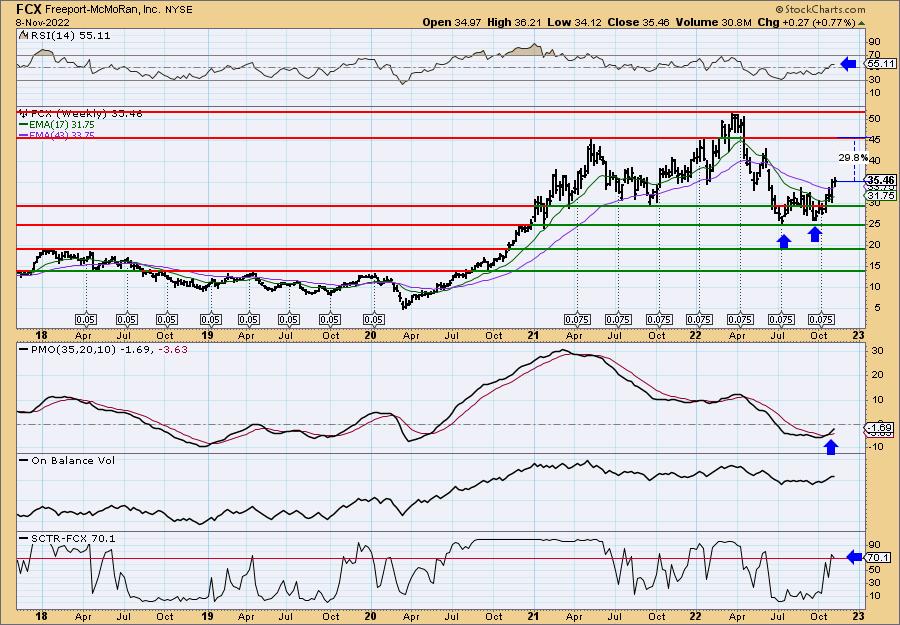900x625 pixels.
Task: Click the 70.1 SCTR axis value tag
Action: tap(879, 558)
